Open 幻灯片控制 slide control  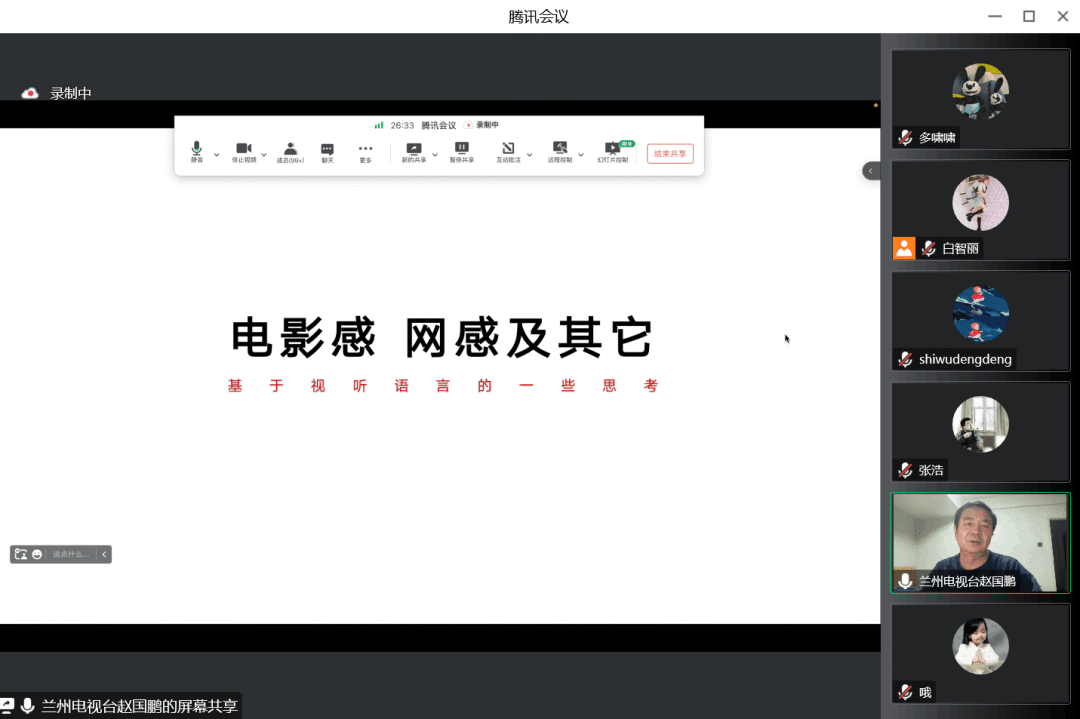612,146
